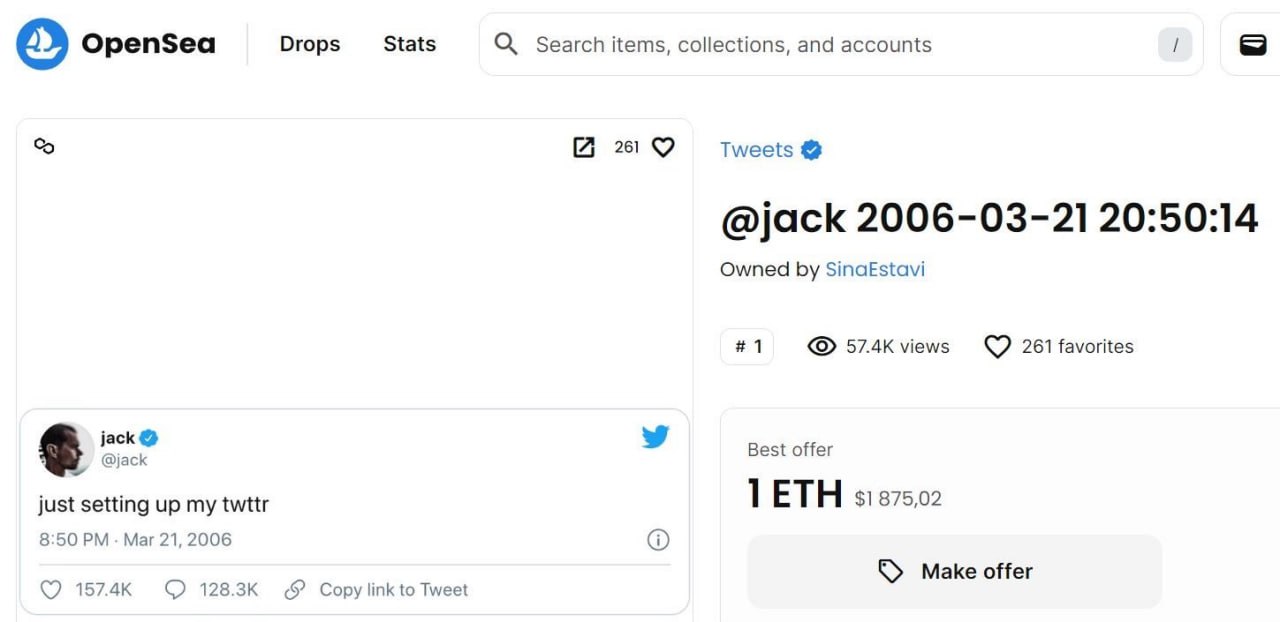
Task: Open the Tweets collection link
Action: click(756, 150)
